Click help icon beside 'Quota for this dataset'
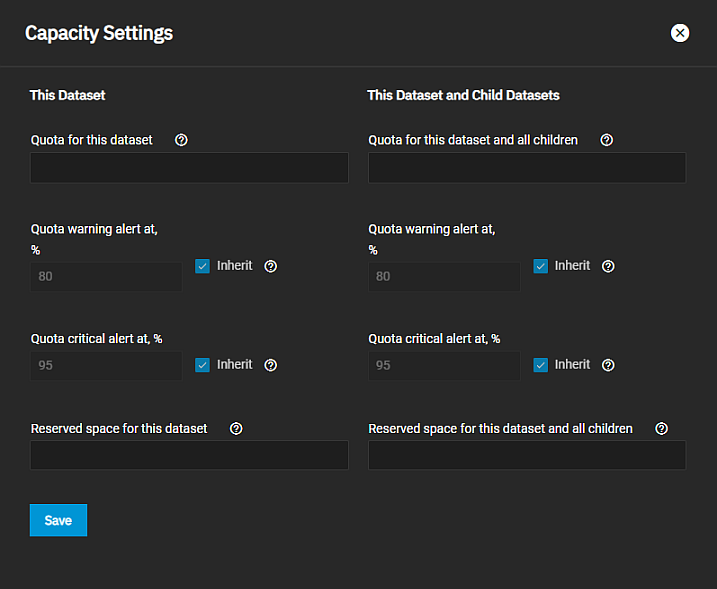717x589 pixels. click(x=181, y=140)
